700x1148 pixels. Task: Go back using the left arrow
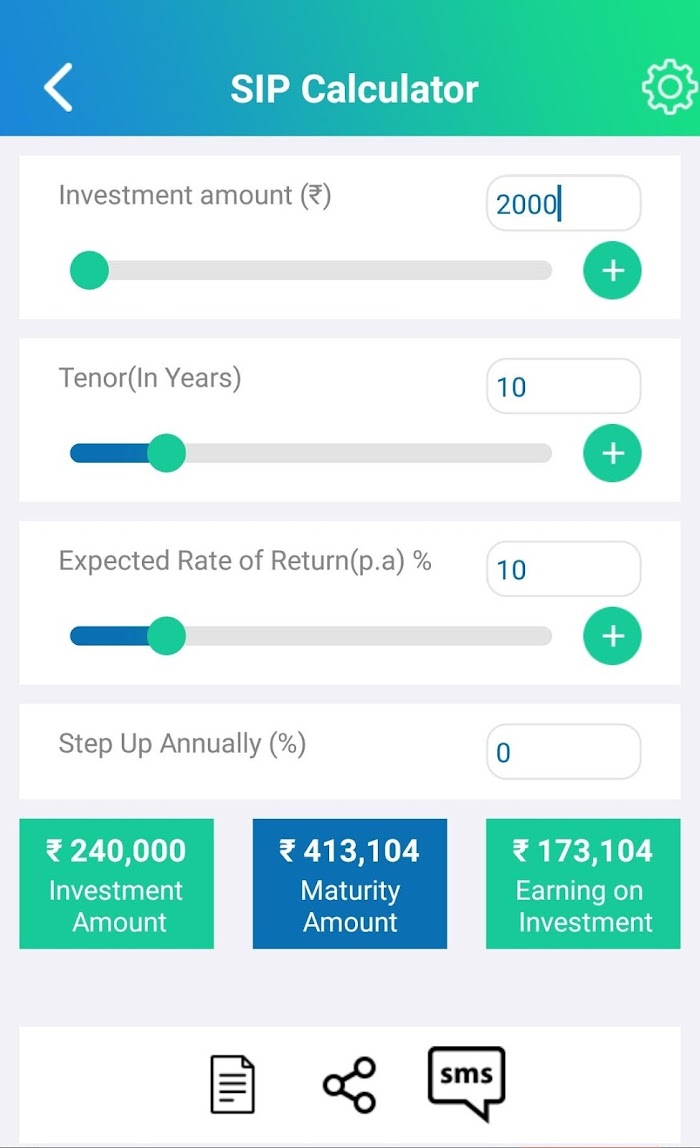[58, 87]
